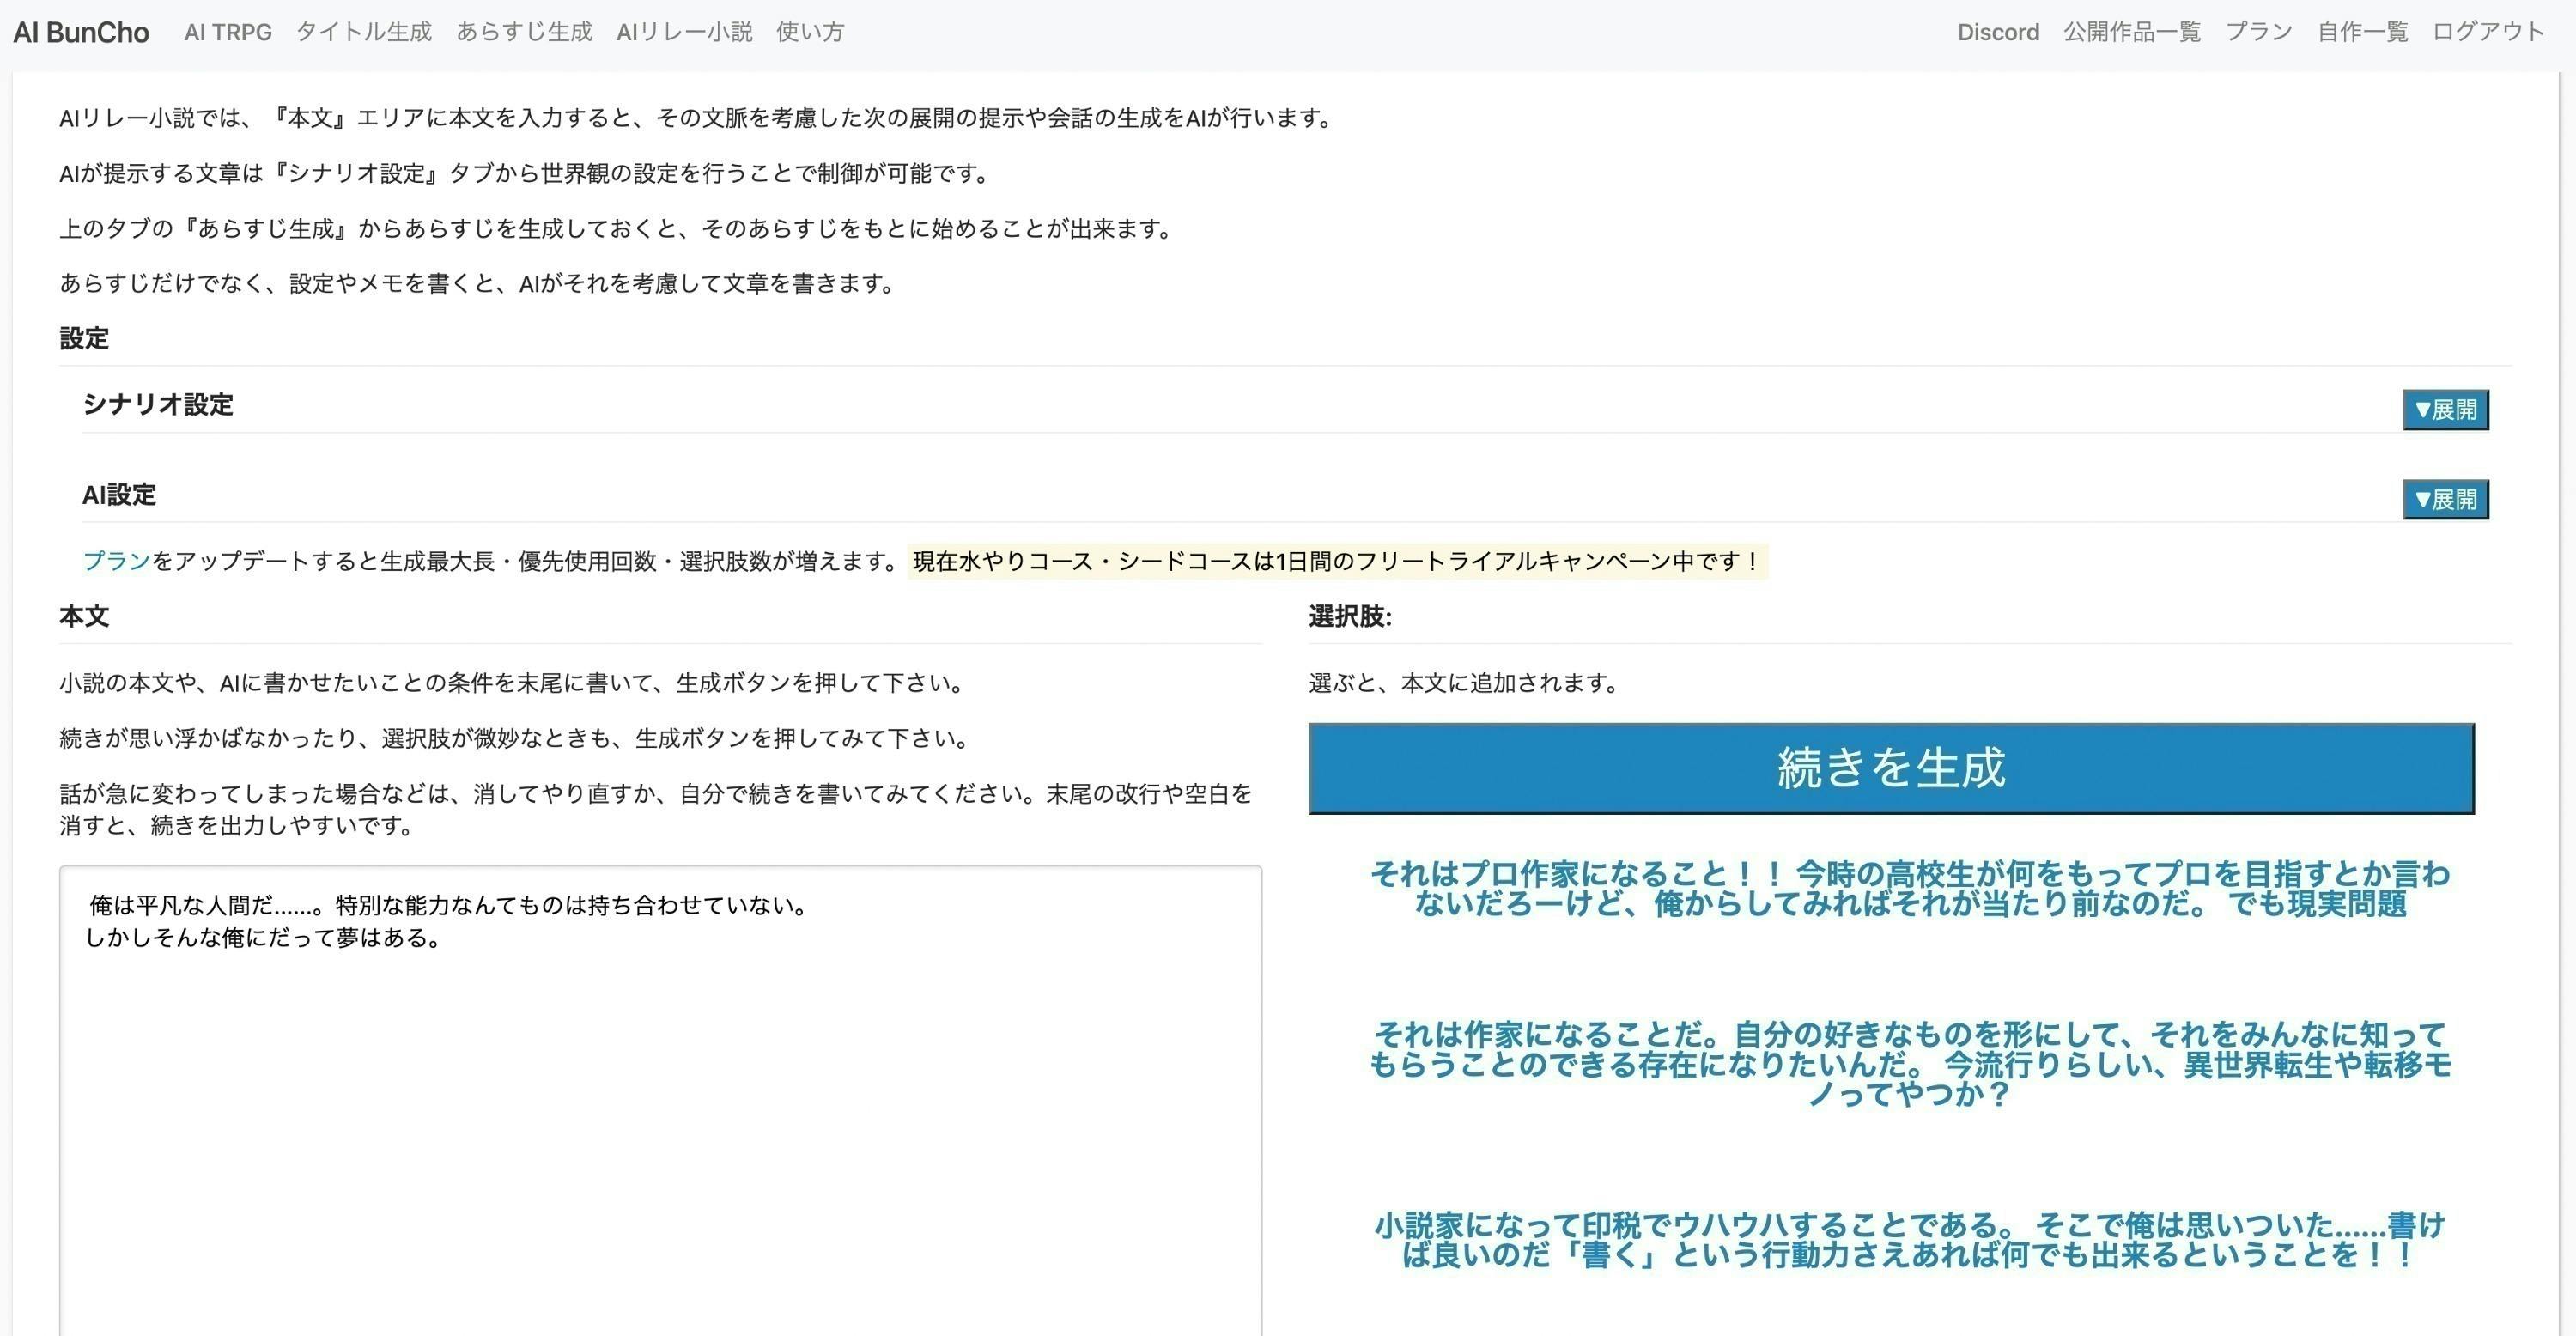The width and height of the screenshot is (2576, 1336).
Task: Open the あらすじ生成 nav tab
Action: (524, 32)
